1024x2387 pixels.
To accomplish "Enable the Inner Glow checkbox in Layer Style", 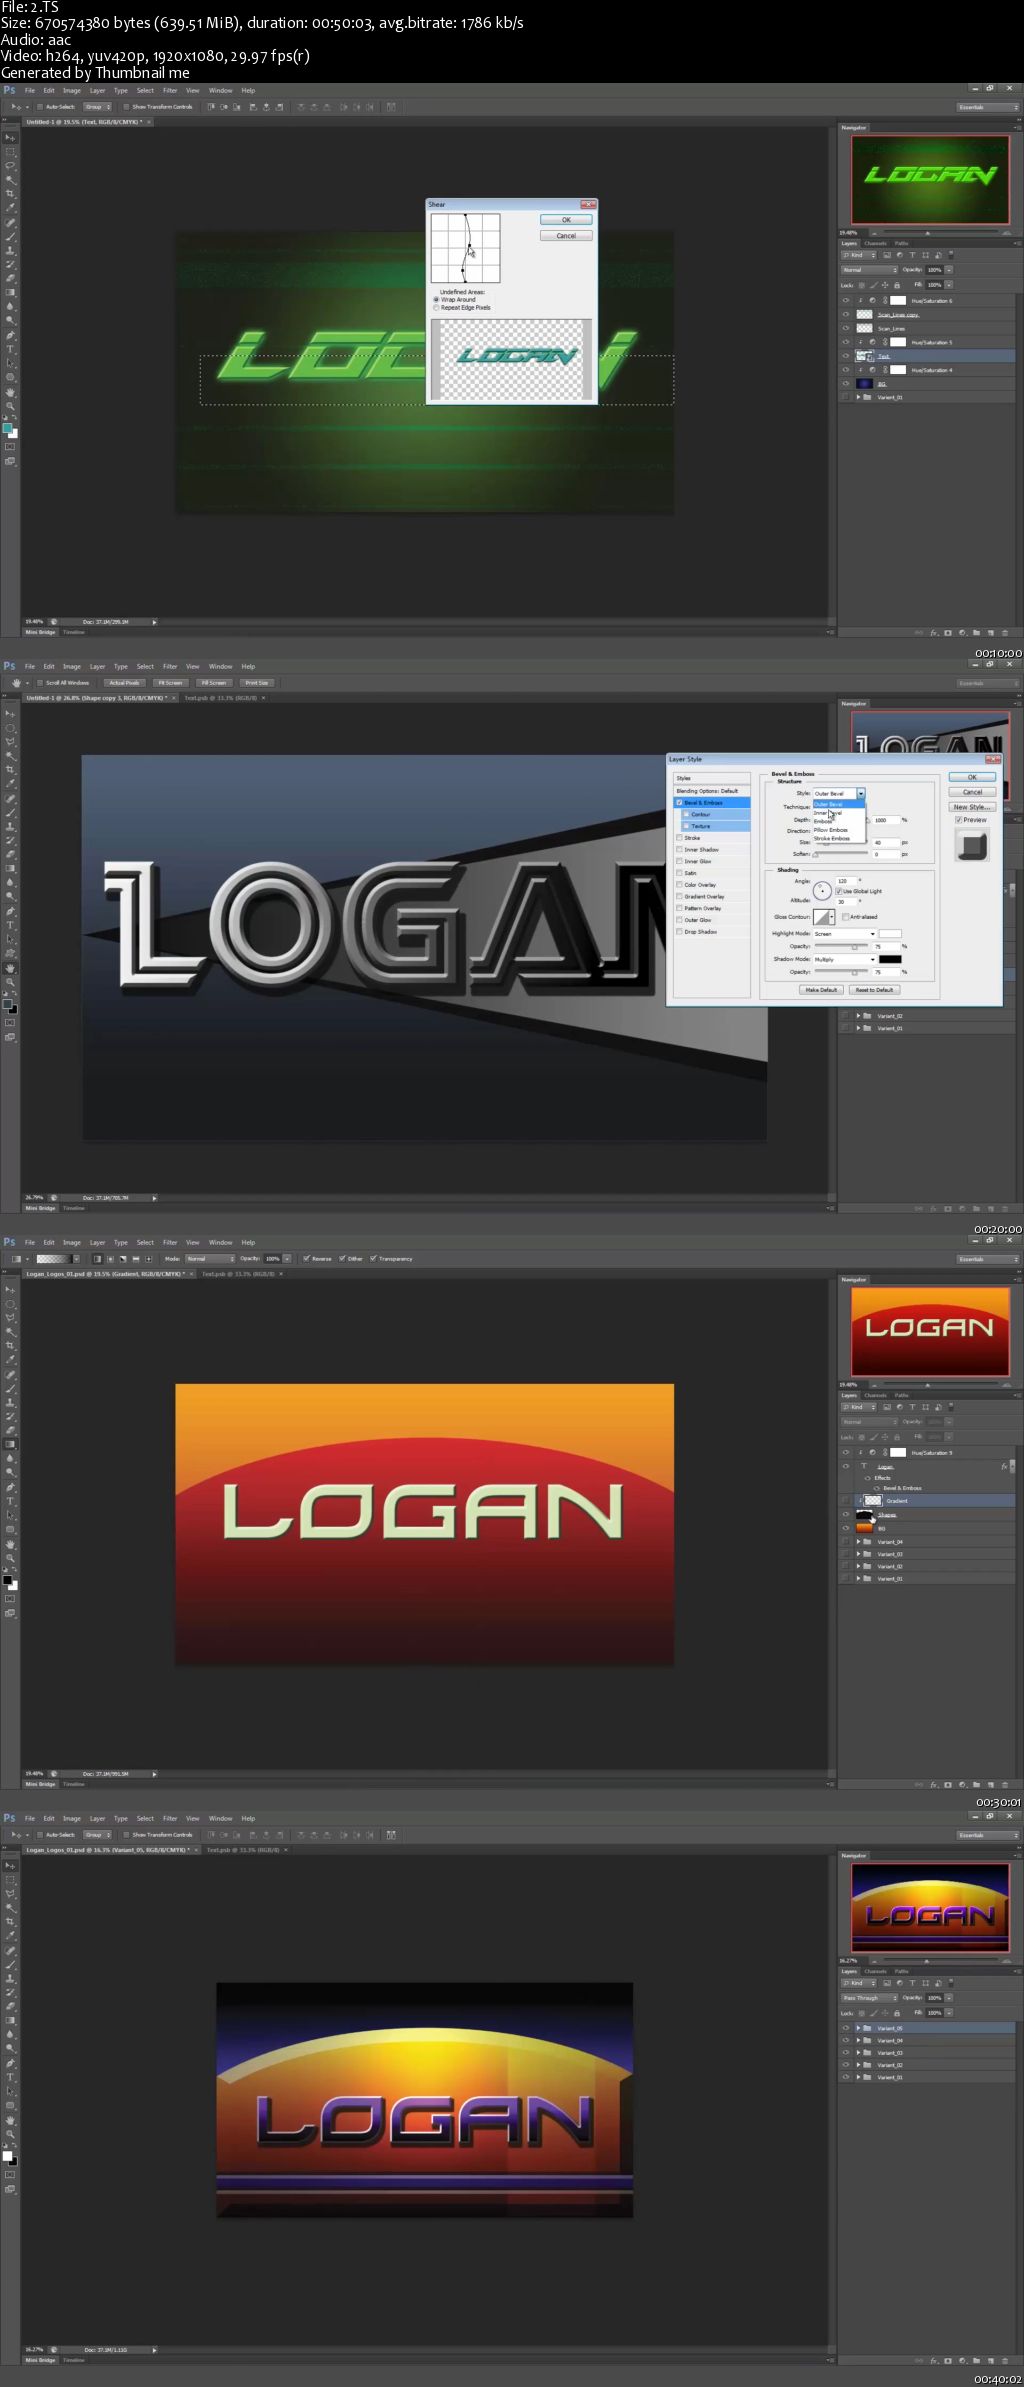I will click(x=679, y=861).
